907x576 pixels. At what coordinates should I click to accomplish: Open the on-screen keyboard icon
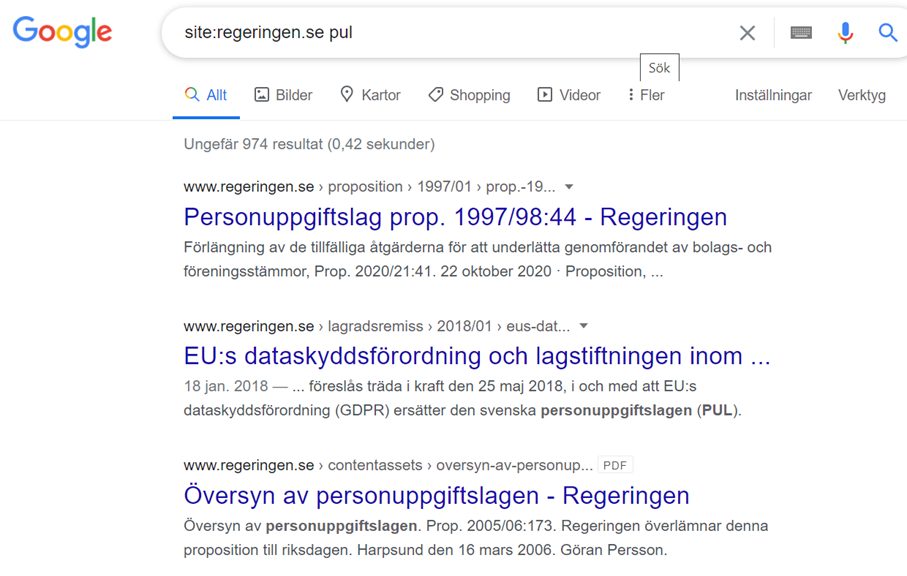pos(801,33)
